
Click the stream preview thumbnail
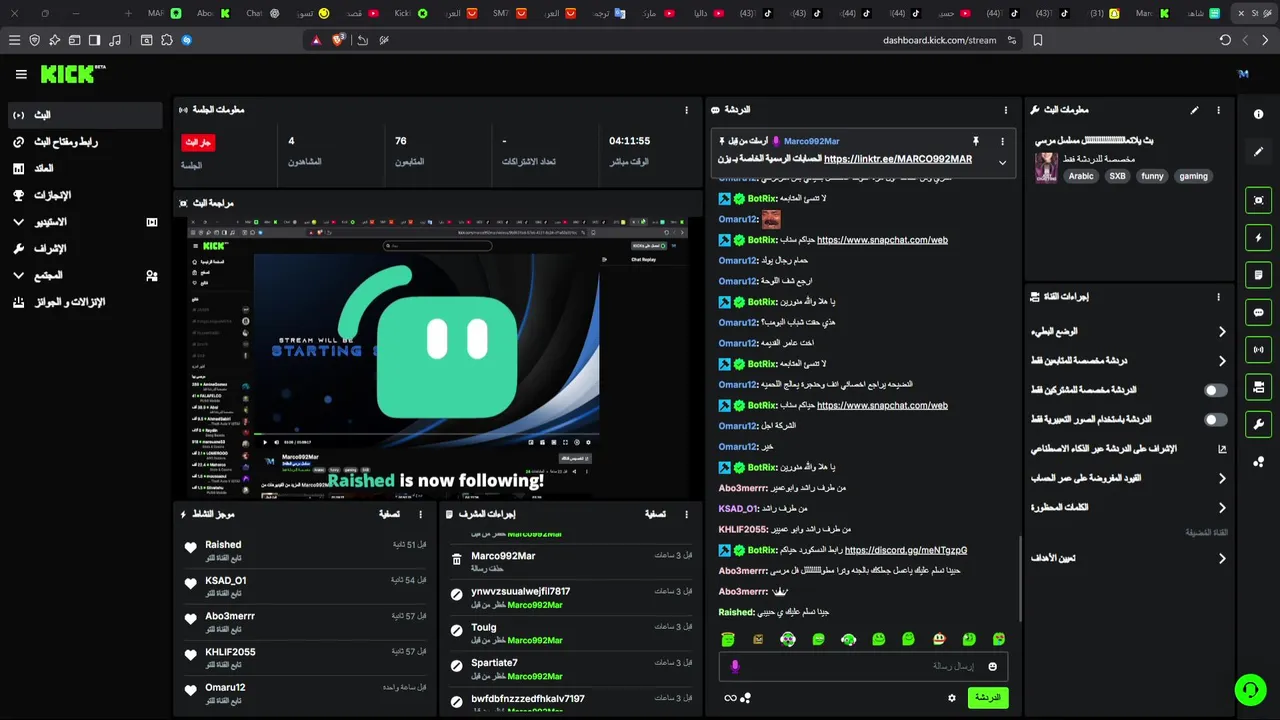pyautogui.click(x=439, y=358)
